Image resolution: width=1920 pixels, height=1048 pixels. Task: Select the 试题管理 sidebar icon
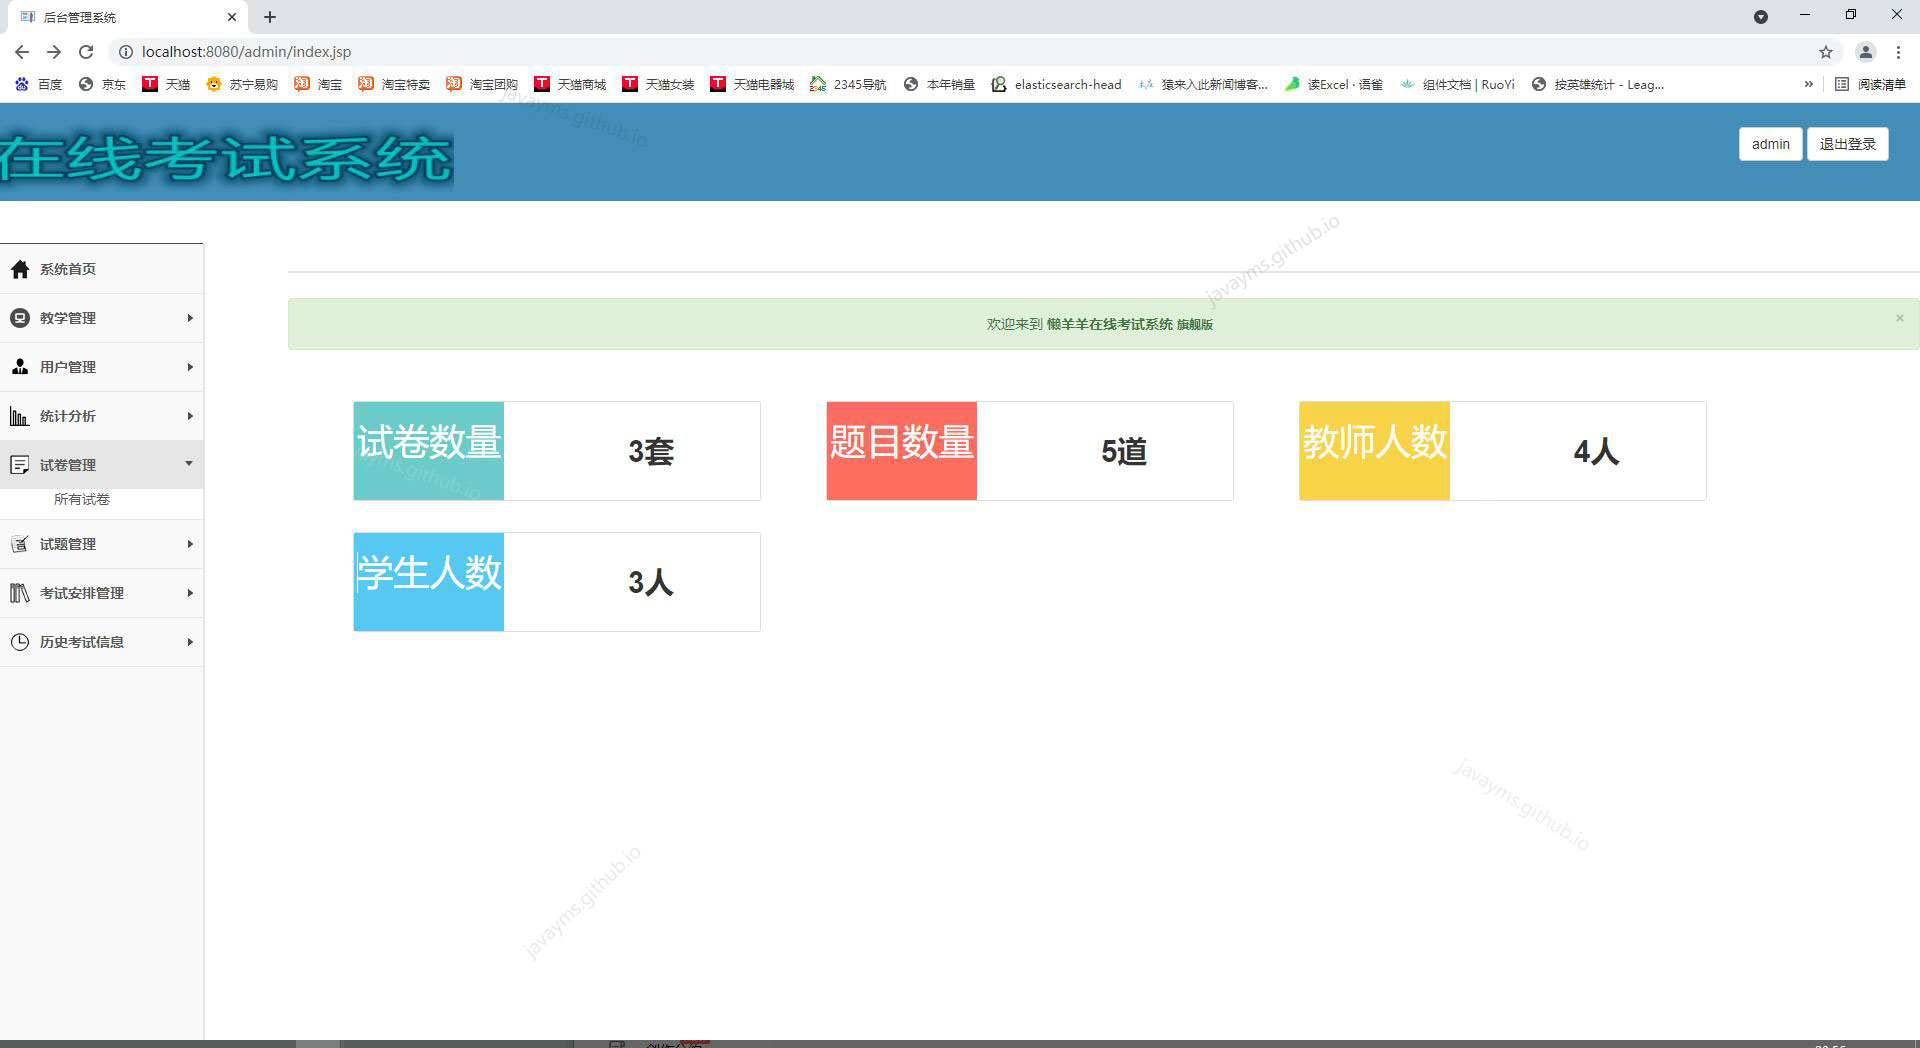coord(20,544)
